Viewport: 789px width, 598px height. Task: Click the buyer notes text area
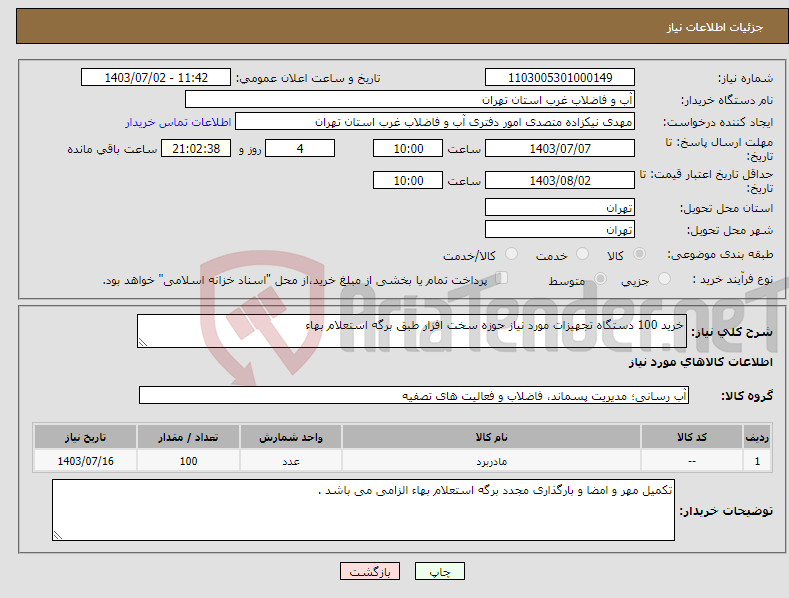tap(363, 510)
